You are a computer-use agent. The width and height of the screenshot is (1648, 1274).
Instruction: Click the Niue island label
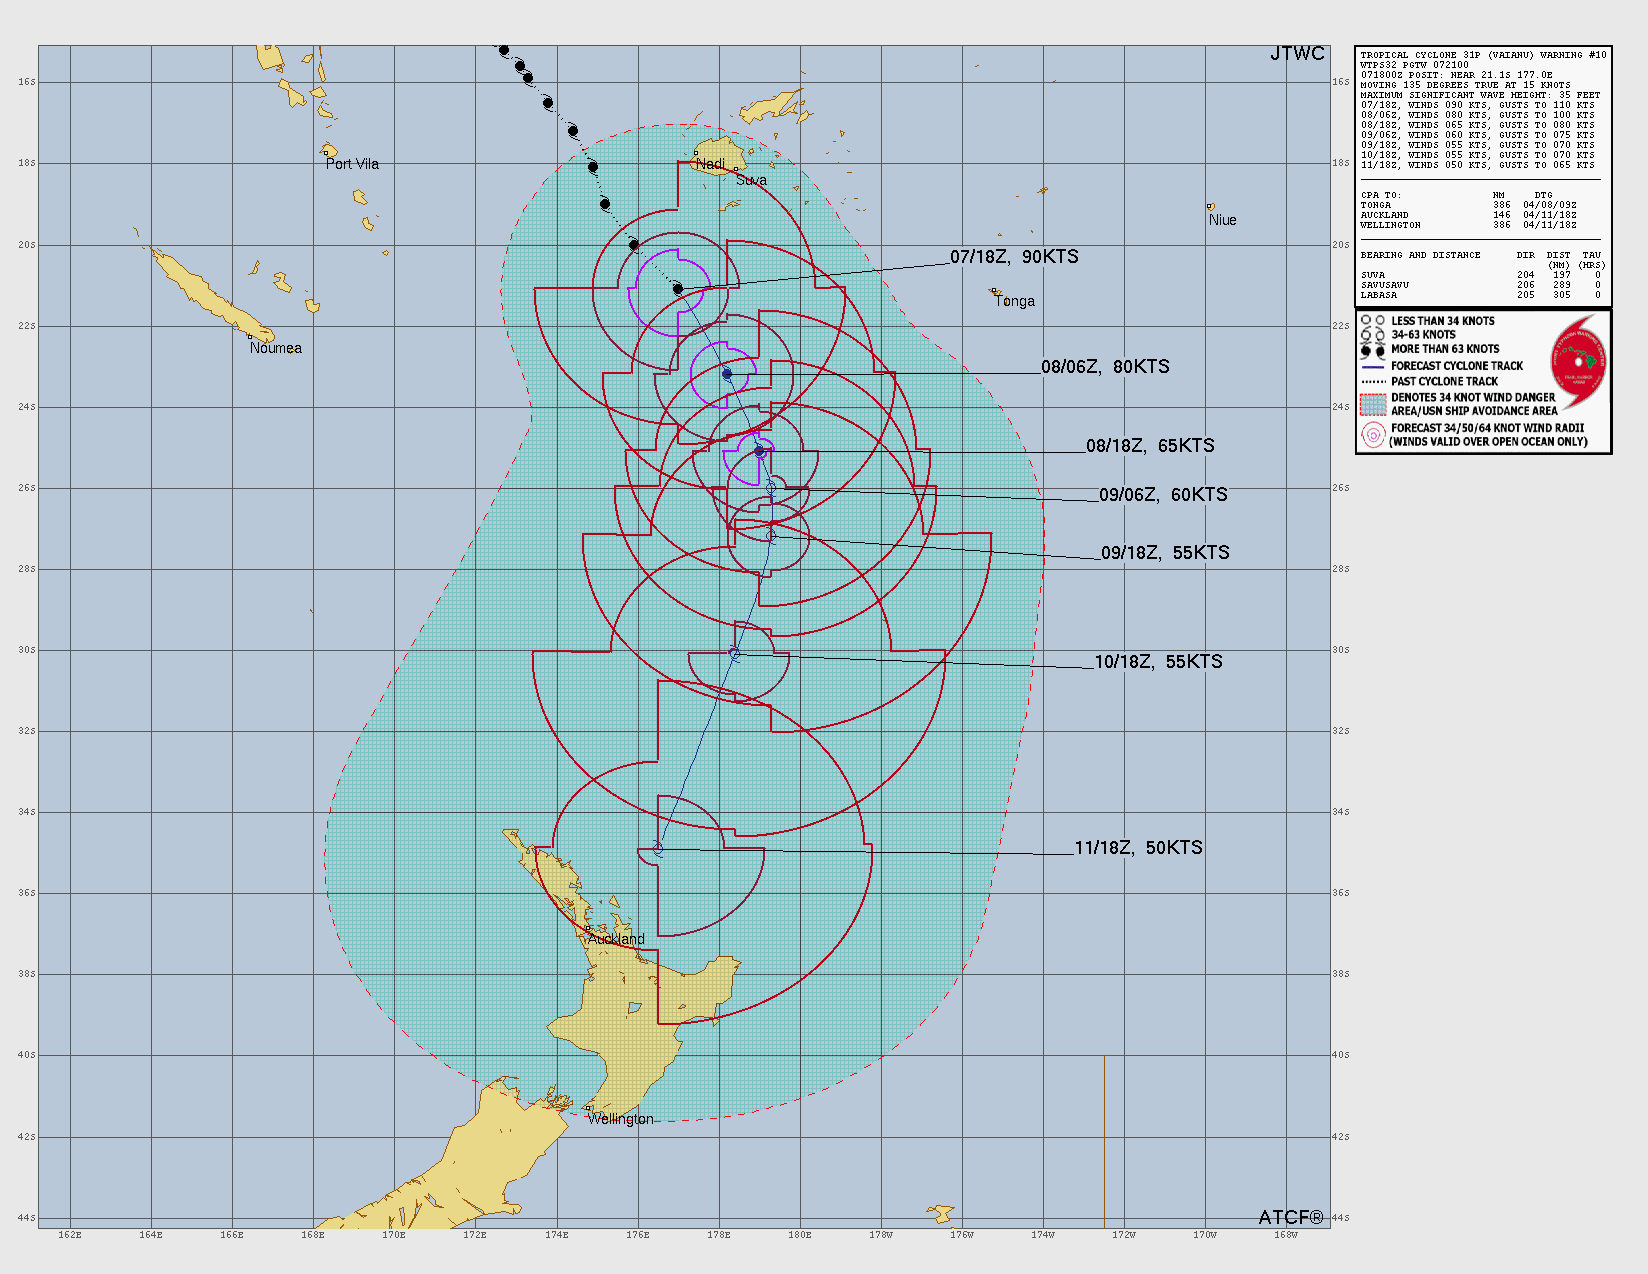coord(1222,220)
